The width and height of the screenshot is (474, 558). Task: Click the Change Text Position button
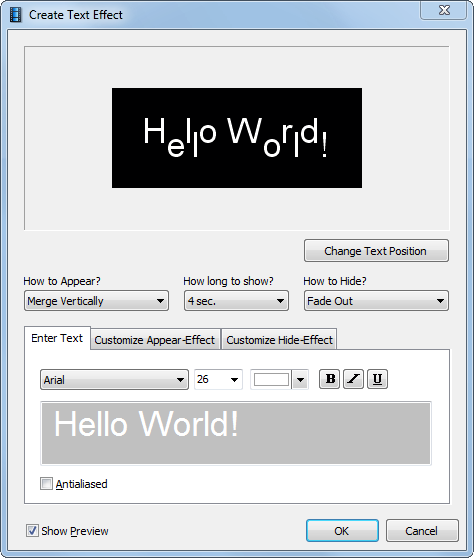376,251
